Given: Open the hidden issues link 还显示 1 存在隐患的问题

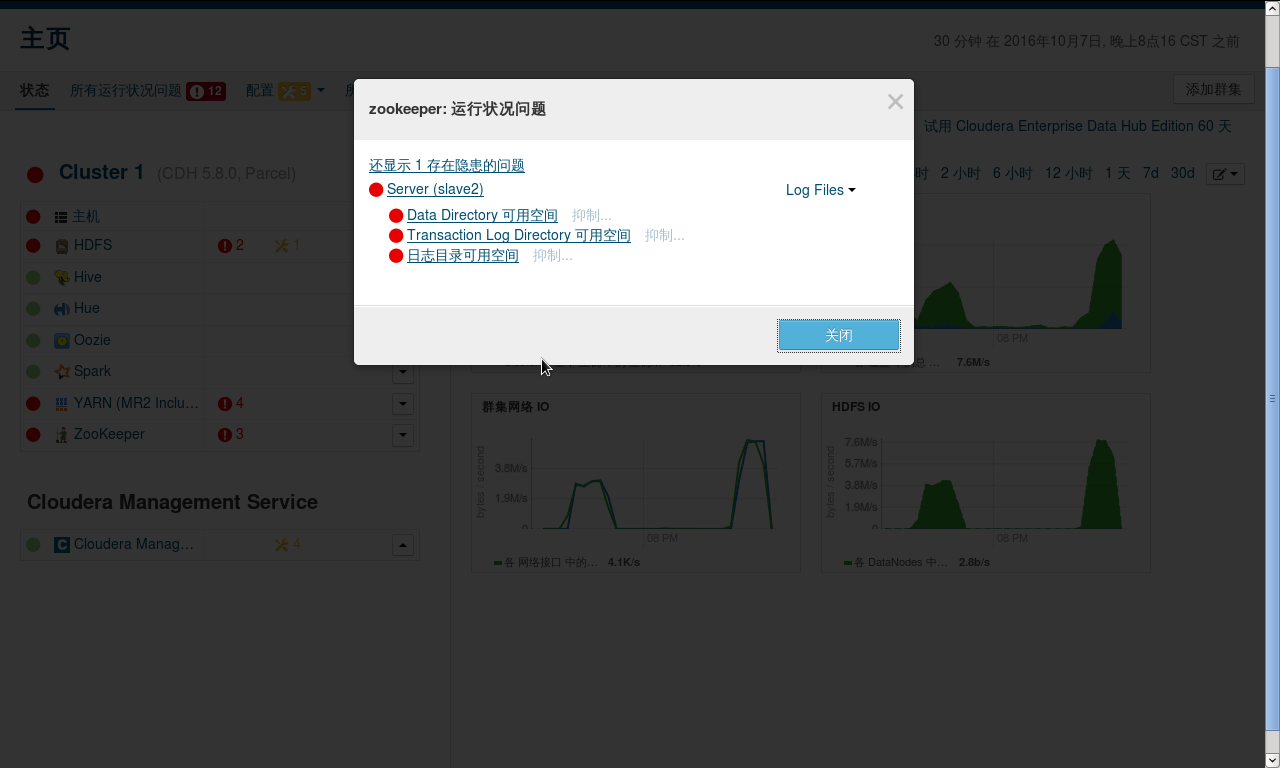Looking at the screenshot, I should coord(447,166).
